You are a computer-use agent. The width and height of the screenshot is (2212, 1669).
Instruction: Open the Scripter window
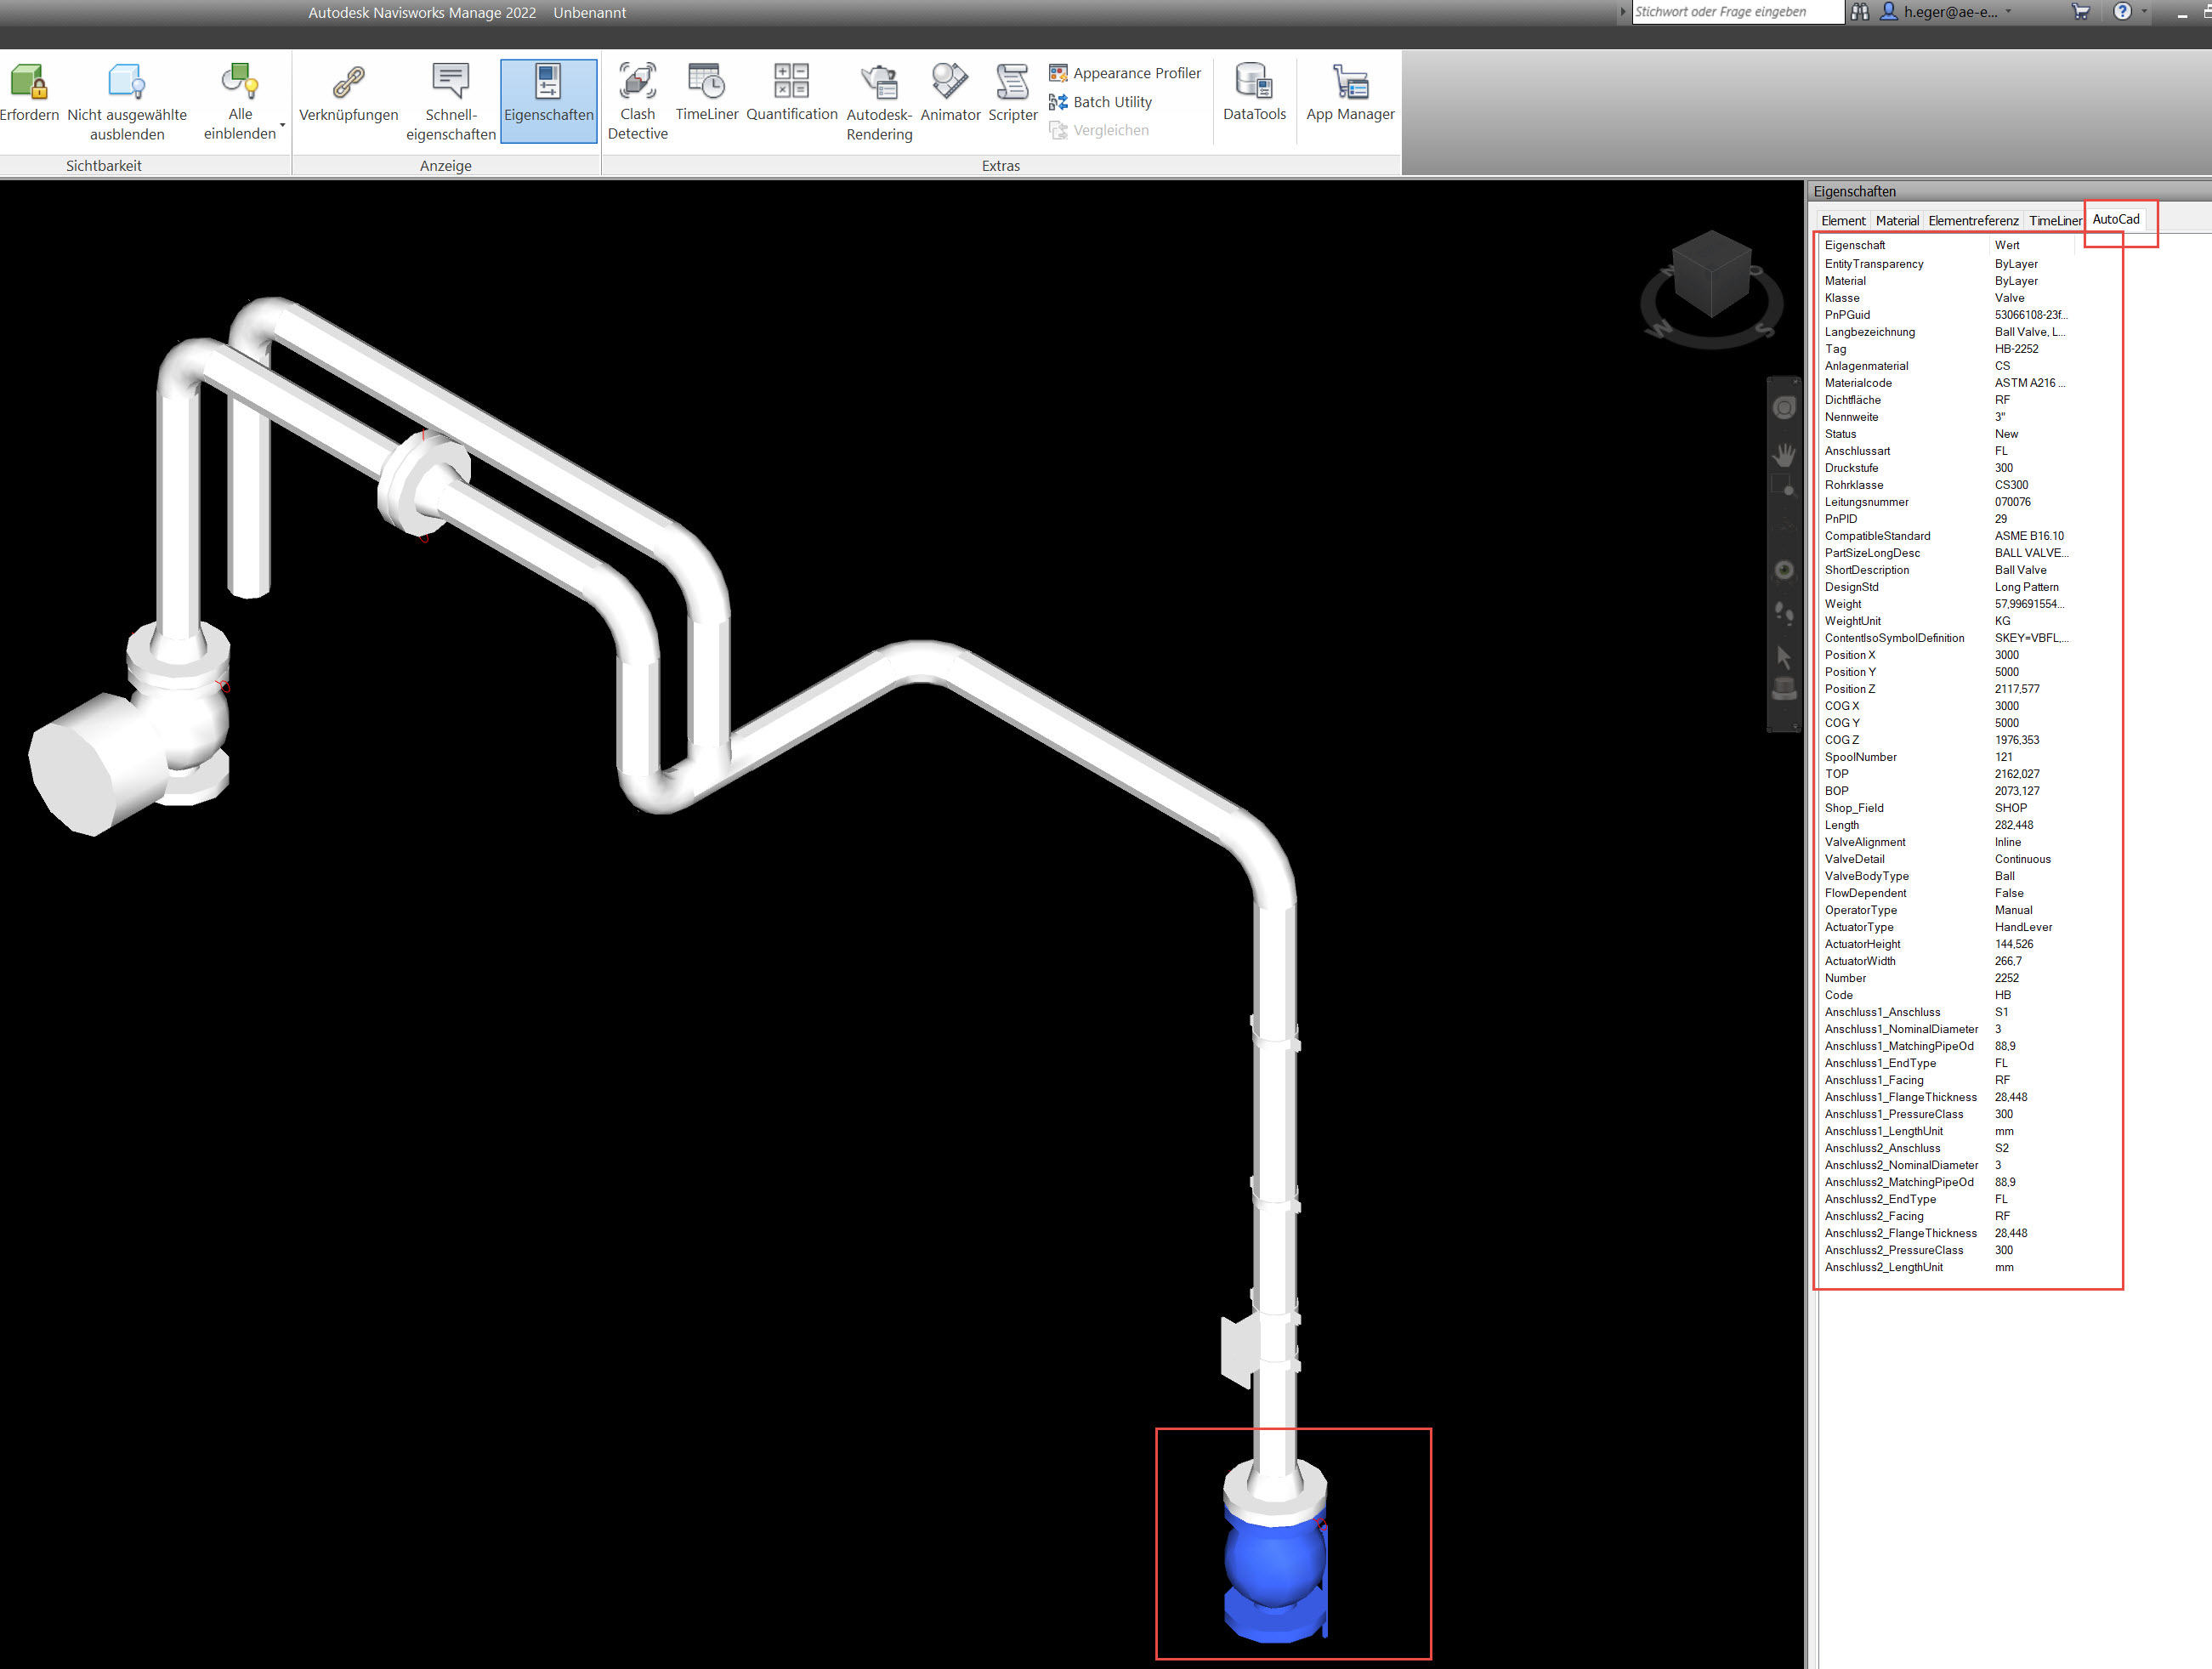point(1012,92)
